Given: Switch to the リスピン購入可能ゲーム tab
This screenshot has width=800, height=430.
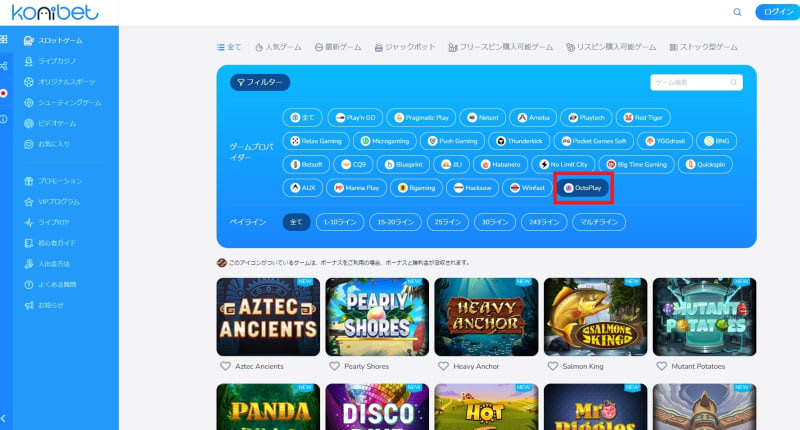Looking at the screenshot, I should click(611, 47).
